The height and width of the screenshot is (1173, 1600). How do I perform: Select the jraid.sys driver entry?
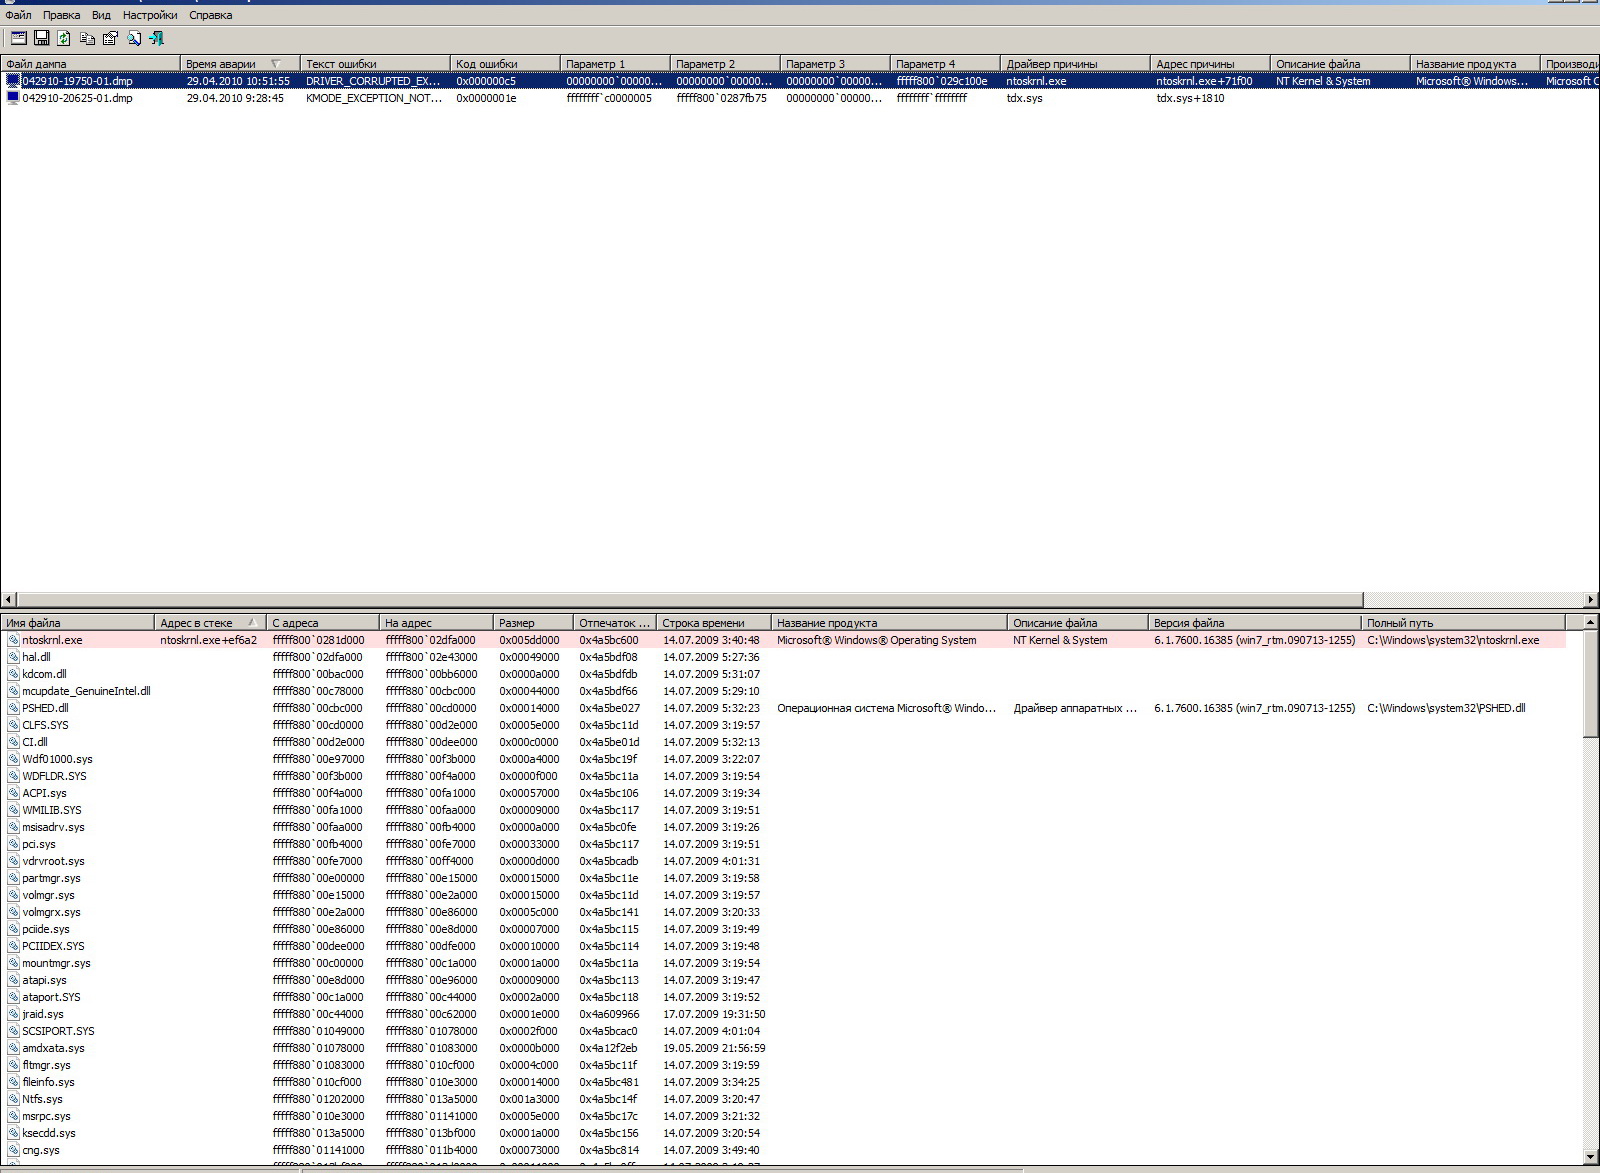[43, 1014]
